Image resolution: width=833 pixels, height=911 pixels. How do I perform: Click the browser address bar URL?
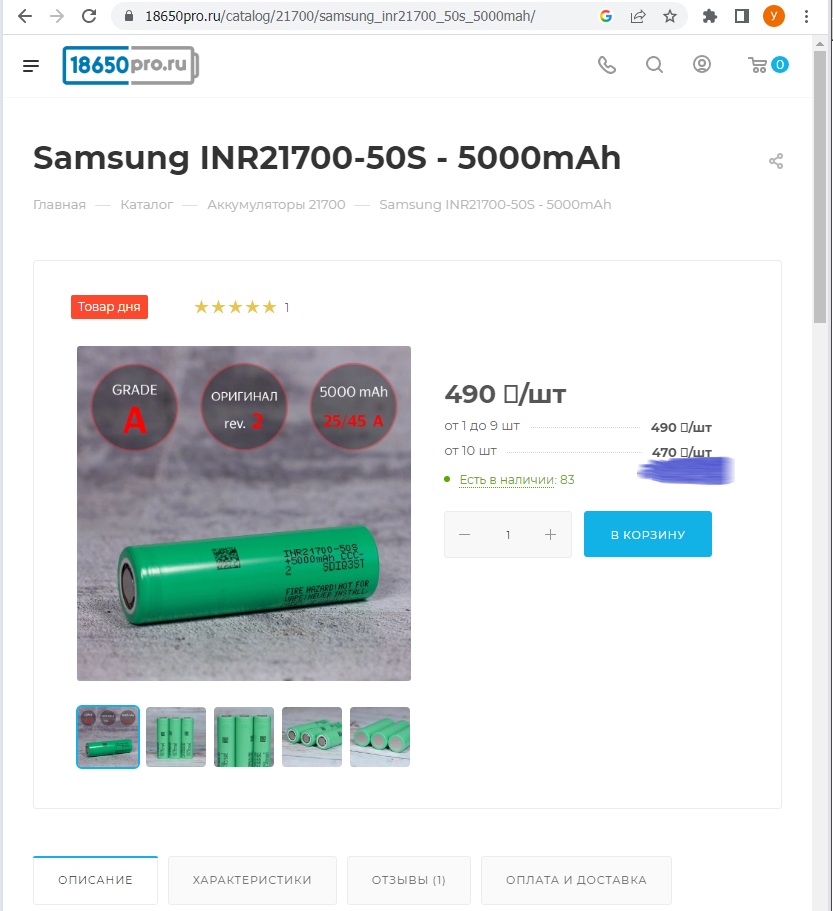click(x=340, y=16)
